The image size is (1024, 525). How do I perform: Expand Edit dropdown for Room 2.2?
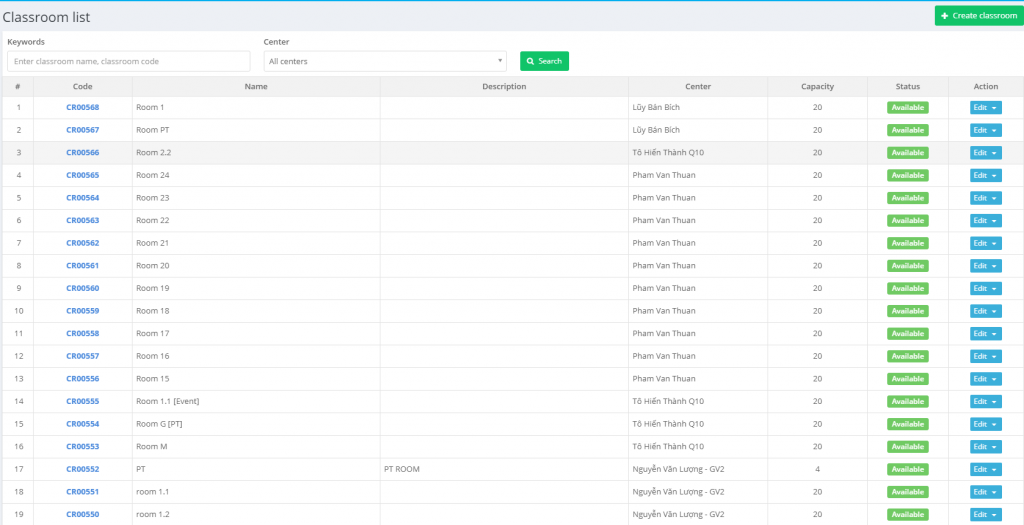click(x=985, y=153)
